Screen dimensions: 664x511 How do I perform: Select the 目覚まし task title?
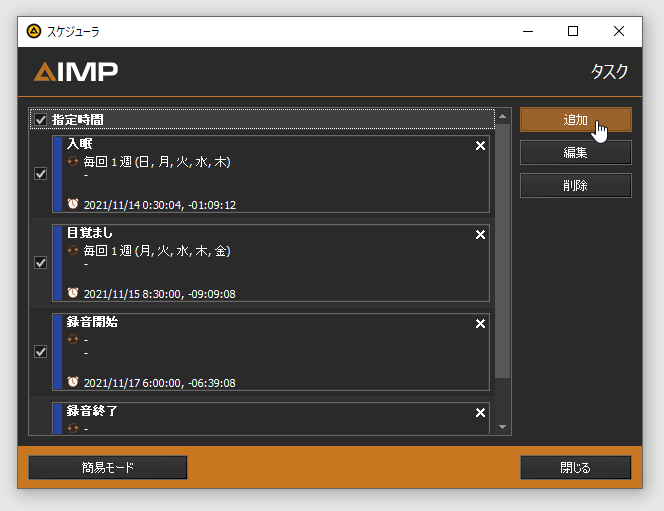pos(90,233)
